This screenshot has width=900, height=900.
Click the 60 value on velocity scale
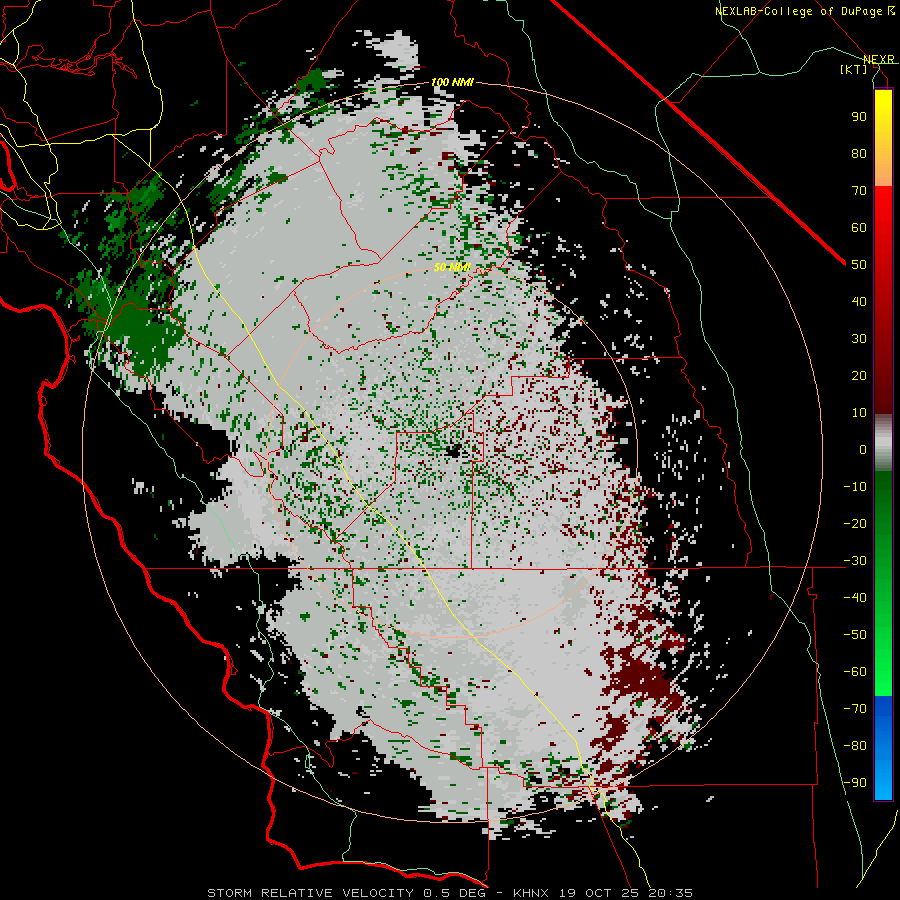pyautogui.click(x=859, y=227)
